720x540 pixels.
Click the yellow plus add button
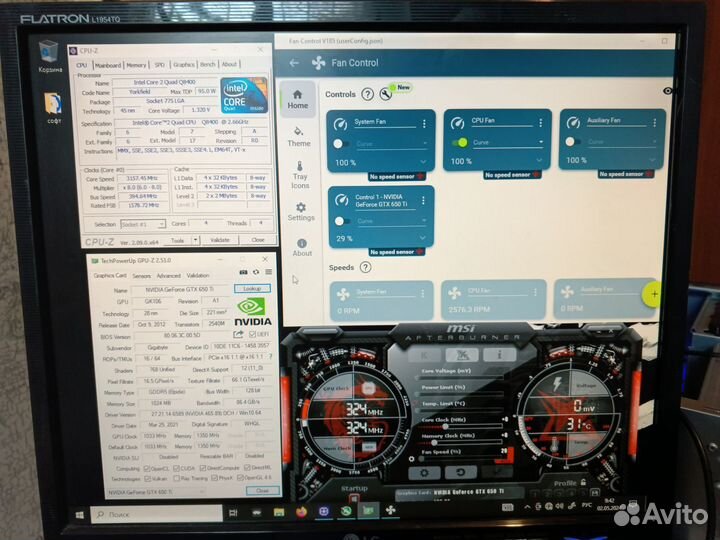652,295
